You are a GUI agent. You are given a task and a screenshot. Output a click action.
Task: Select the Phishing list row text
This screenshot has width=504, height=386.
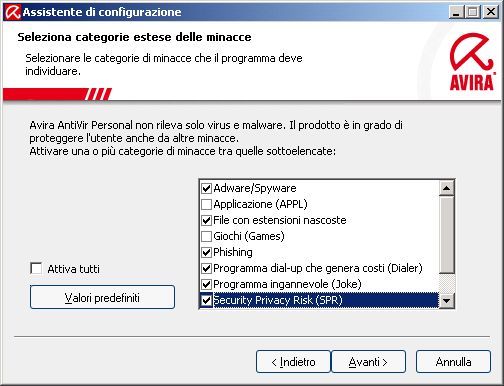(x=233, y=252)
